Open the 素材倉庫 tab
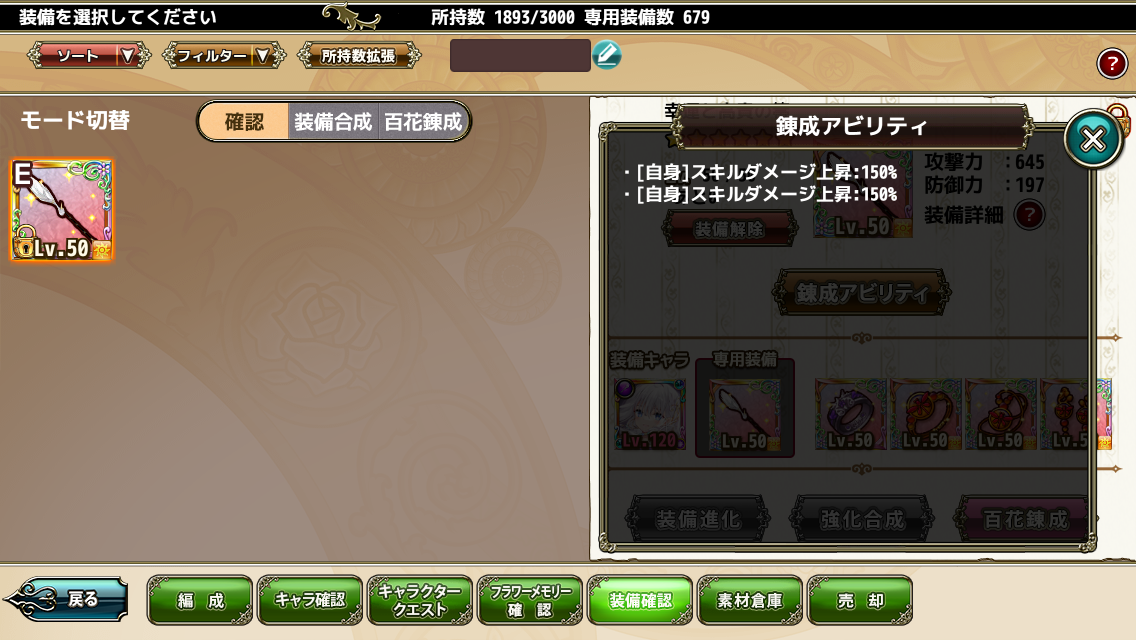Screen dimensions: 1136x640 pos(750,600)
